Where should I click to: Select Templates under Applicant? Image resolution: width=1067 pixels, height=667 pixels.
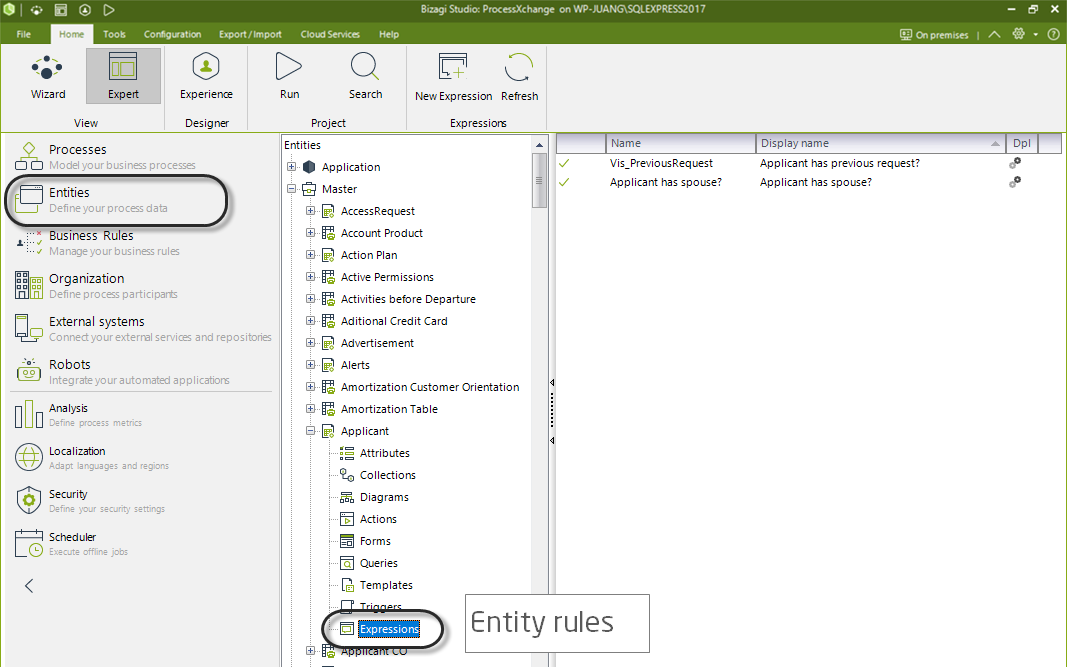tap(386, 585)
